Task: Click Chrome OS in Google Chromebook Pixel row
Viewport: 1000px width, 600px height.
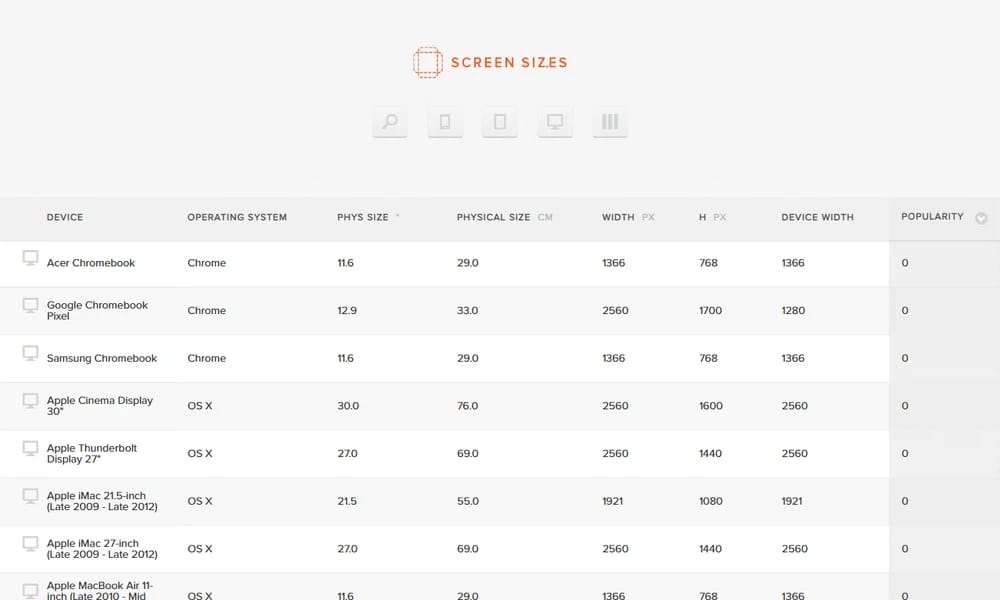Action: click(x=207, y=311)
